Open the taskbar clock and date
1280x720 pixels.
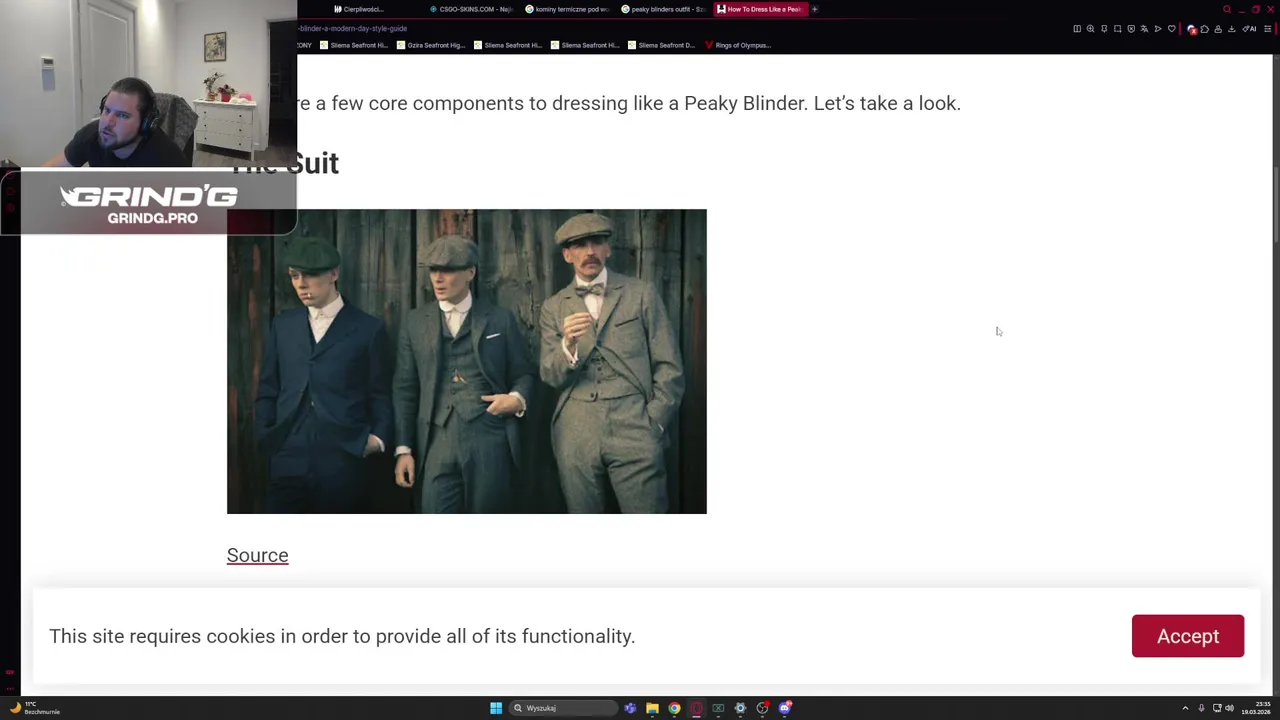1256,708
